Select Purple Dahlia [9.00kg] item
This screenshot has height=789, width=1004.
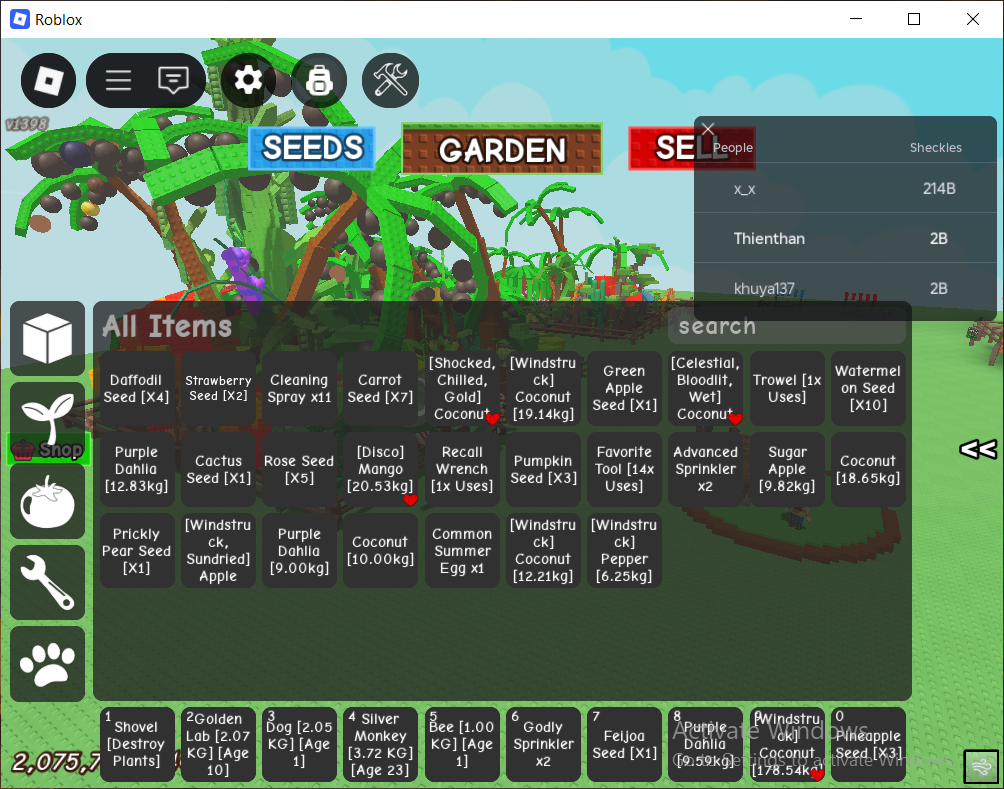[x=299, y=551]
